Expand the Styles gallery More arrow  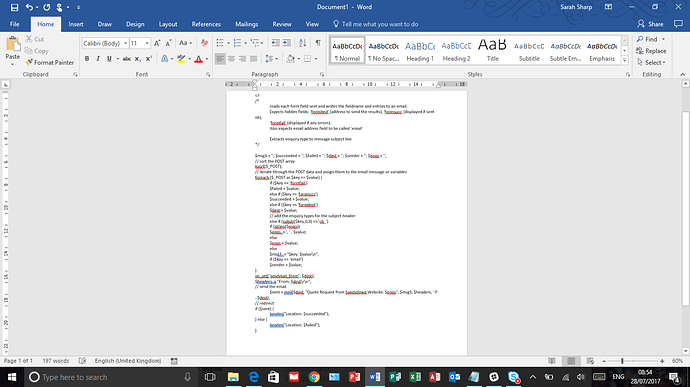[x=624, y=60]
